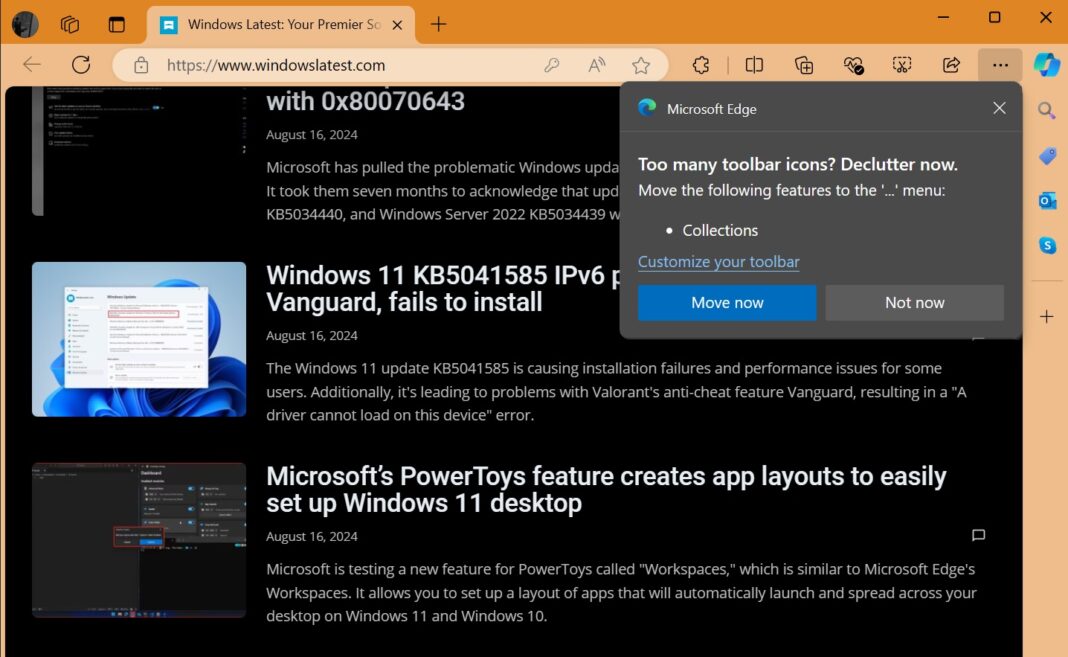Click Customize your toolbar link
This screenshot has width=1068, height=657.
coord(719,261)
